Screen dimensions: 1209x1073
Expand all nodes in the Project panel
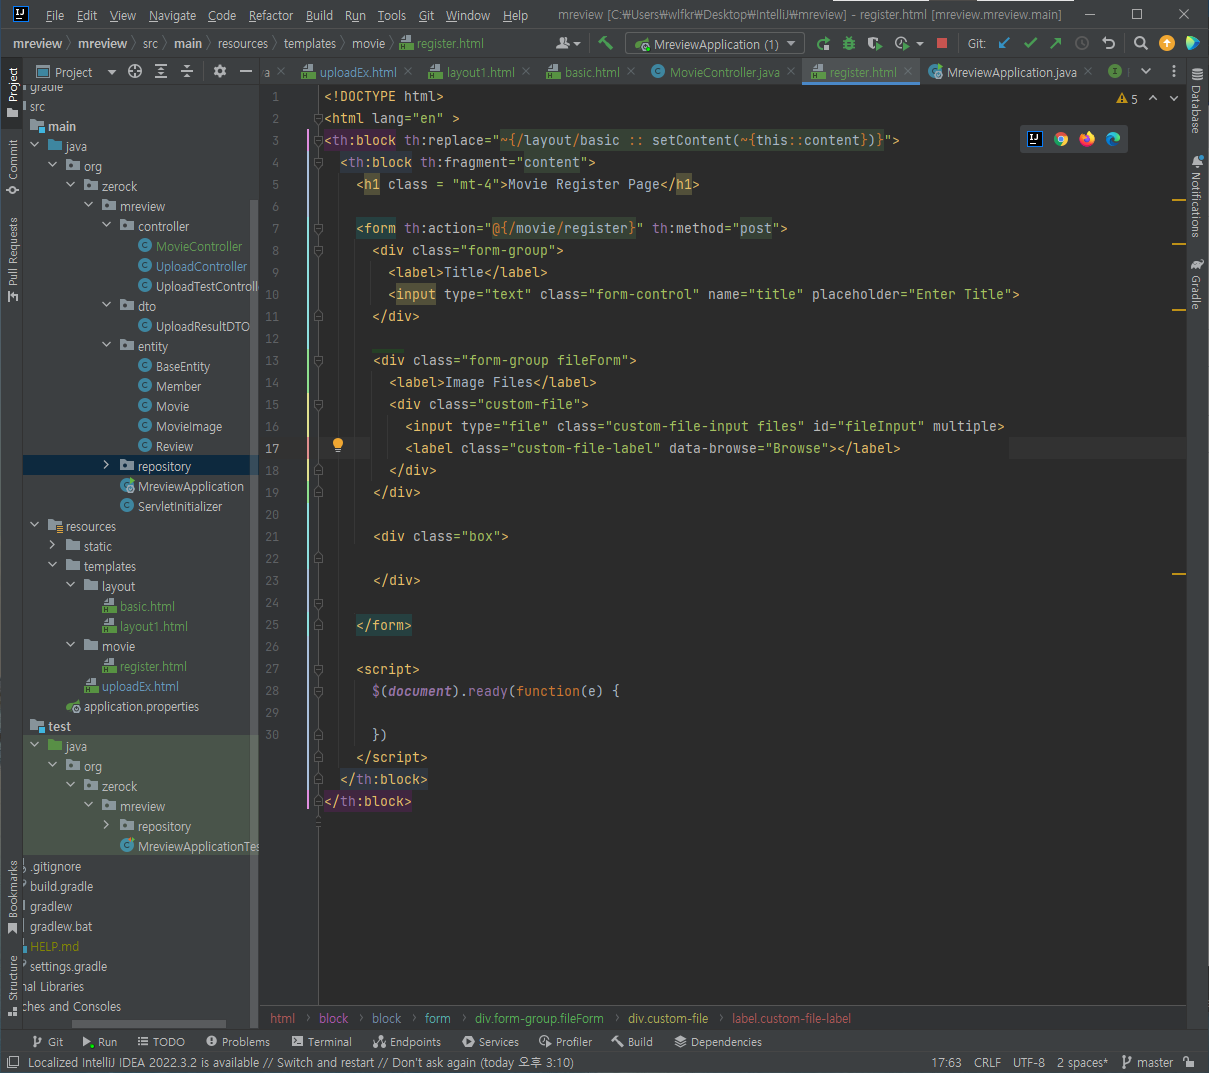click(161, 71)
